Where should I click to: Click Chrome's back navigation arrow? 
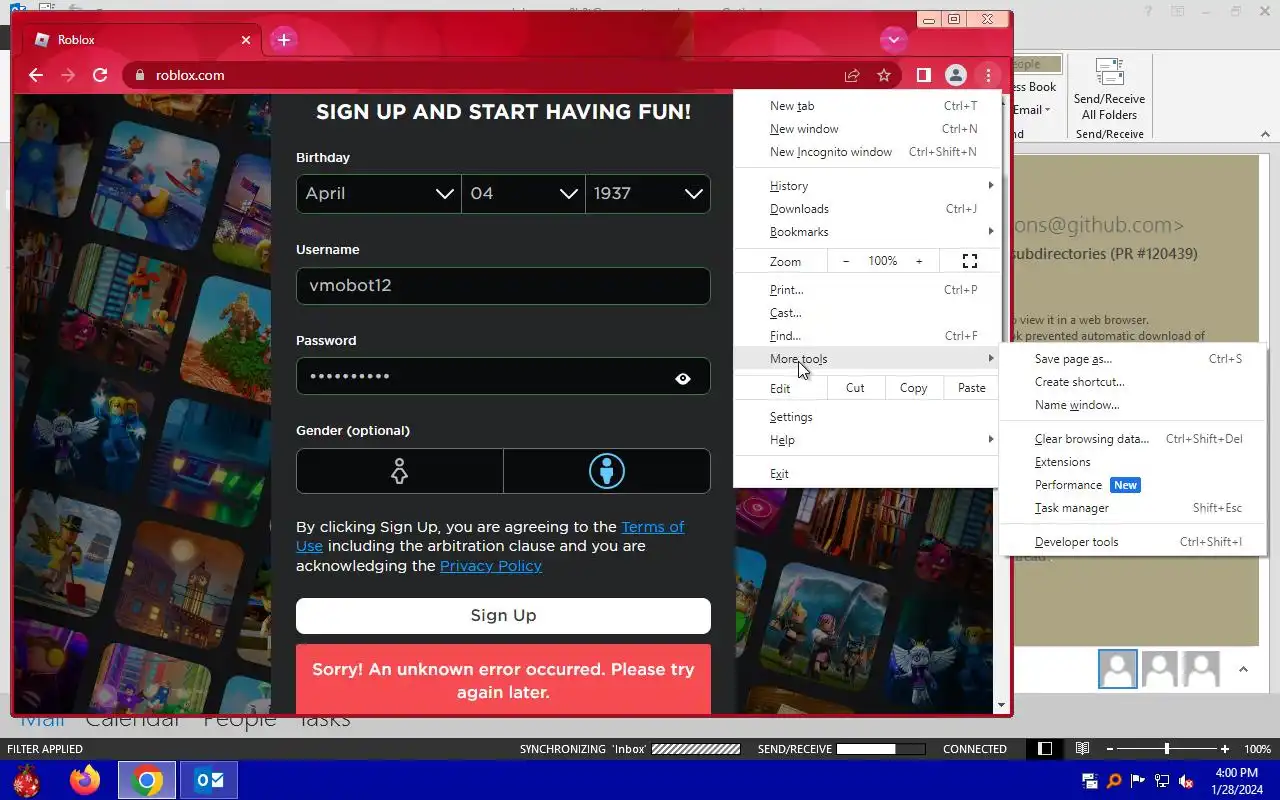(x=36, y=75)
